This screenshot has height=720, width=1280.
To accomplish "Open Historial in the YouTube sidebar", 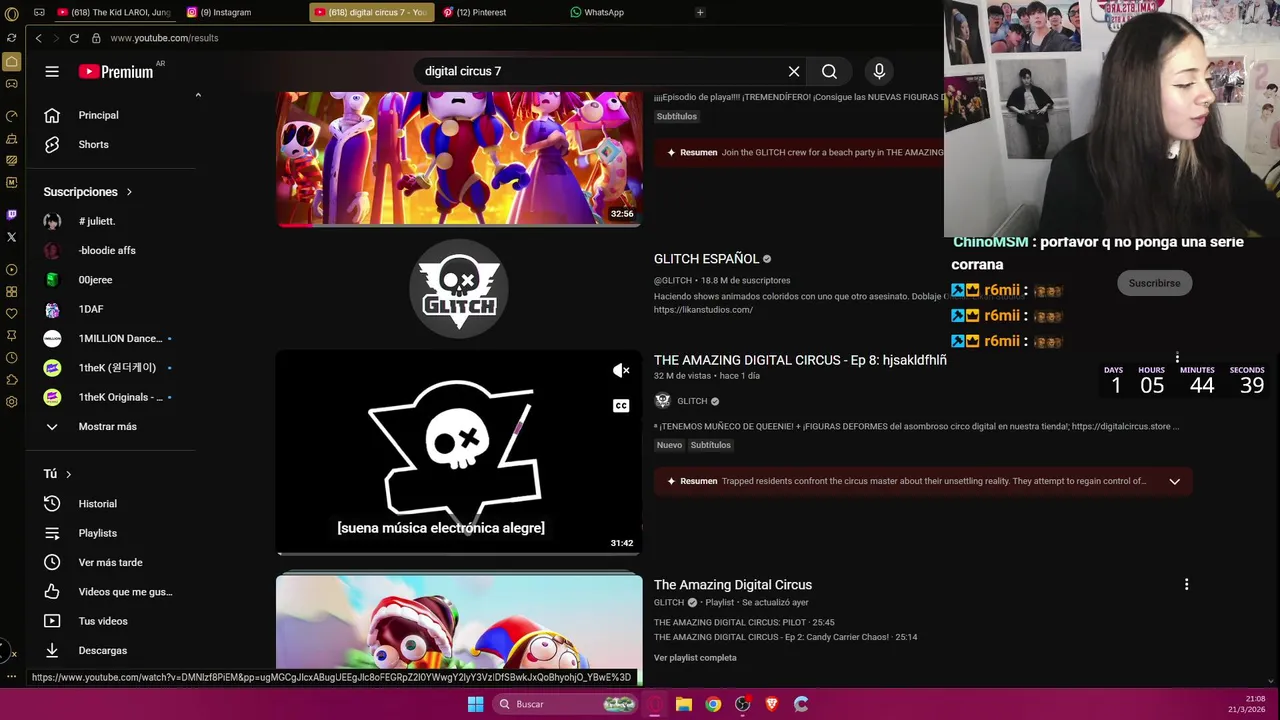I will (x=97, y=504).
